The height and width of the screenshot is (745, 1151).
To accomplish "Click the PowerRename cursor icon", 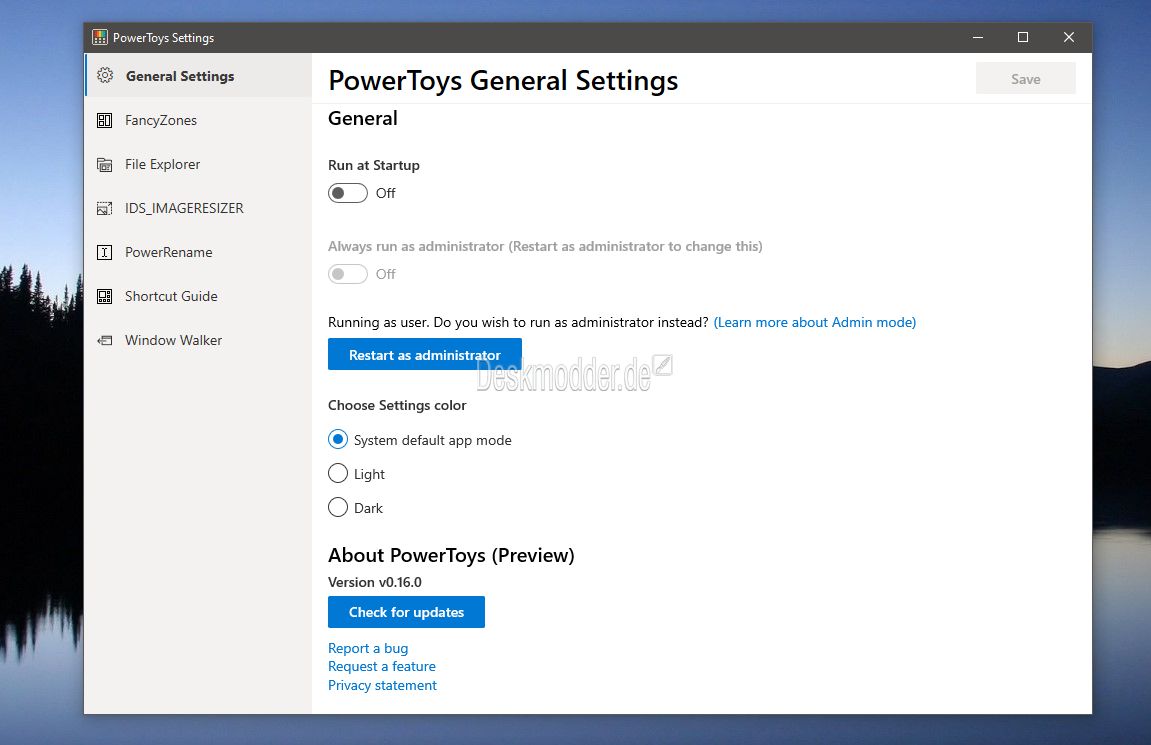I will (105, 252).
